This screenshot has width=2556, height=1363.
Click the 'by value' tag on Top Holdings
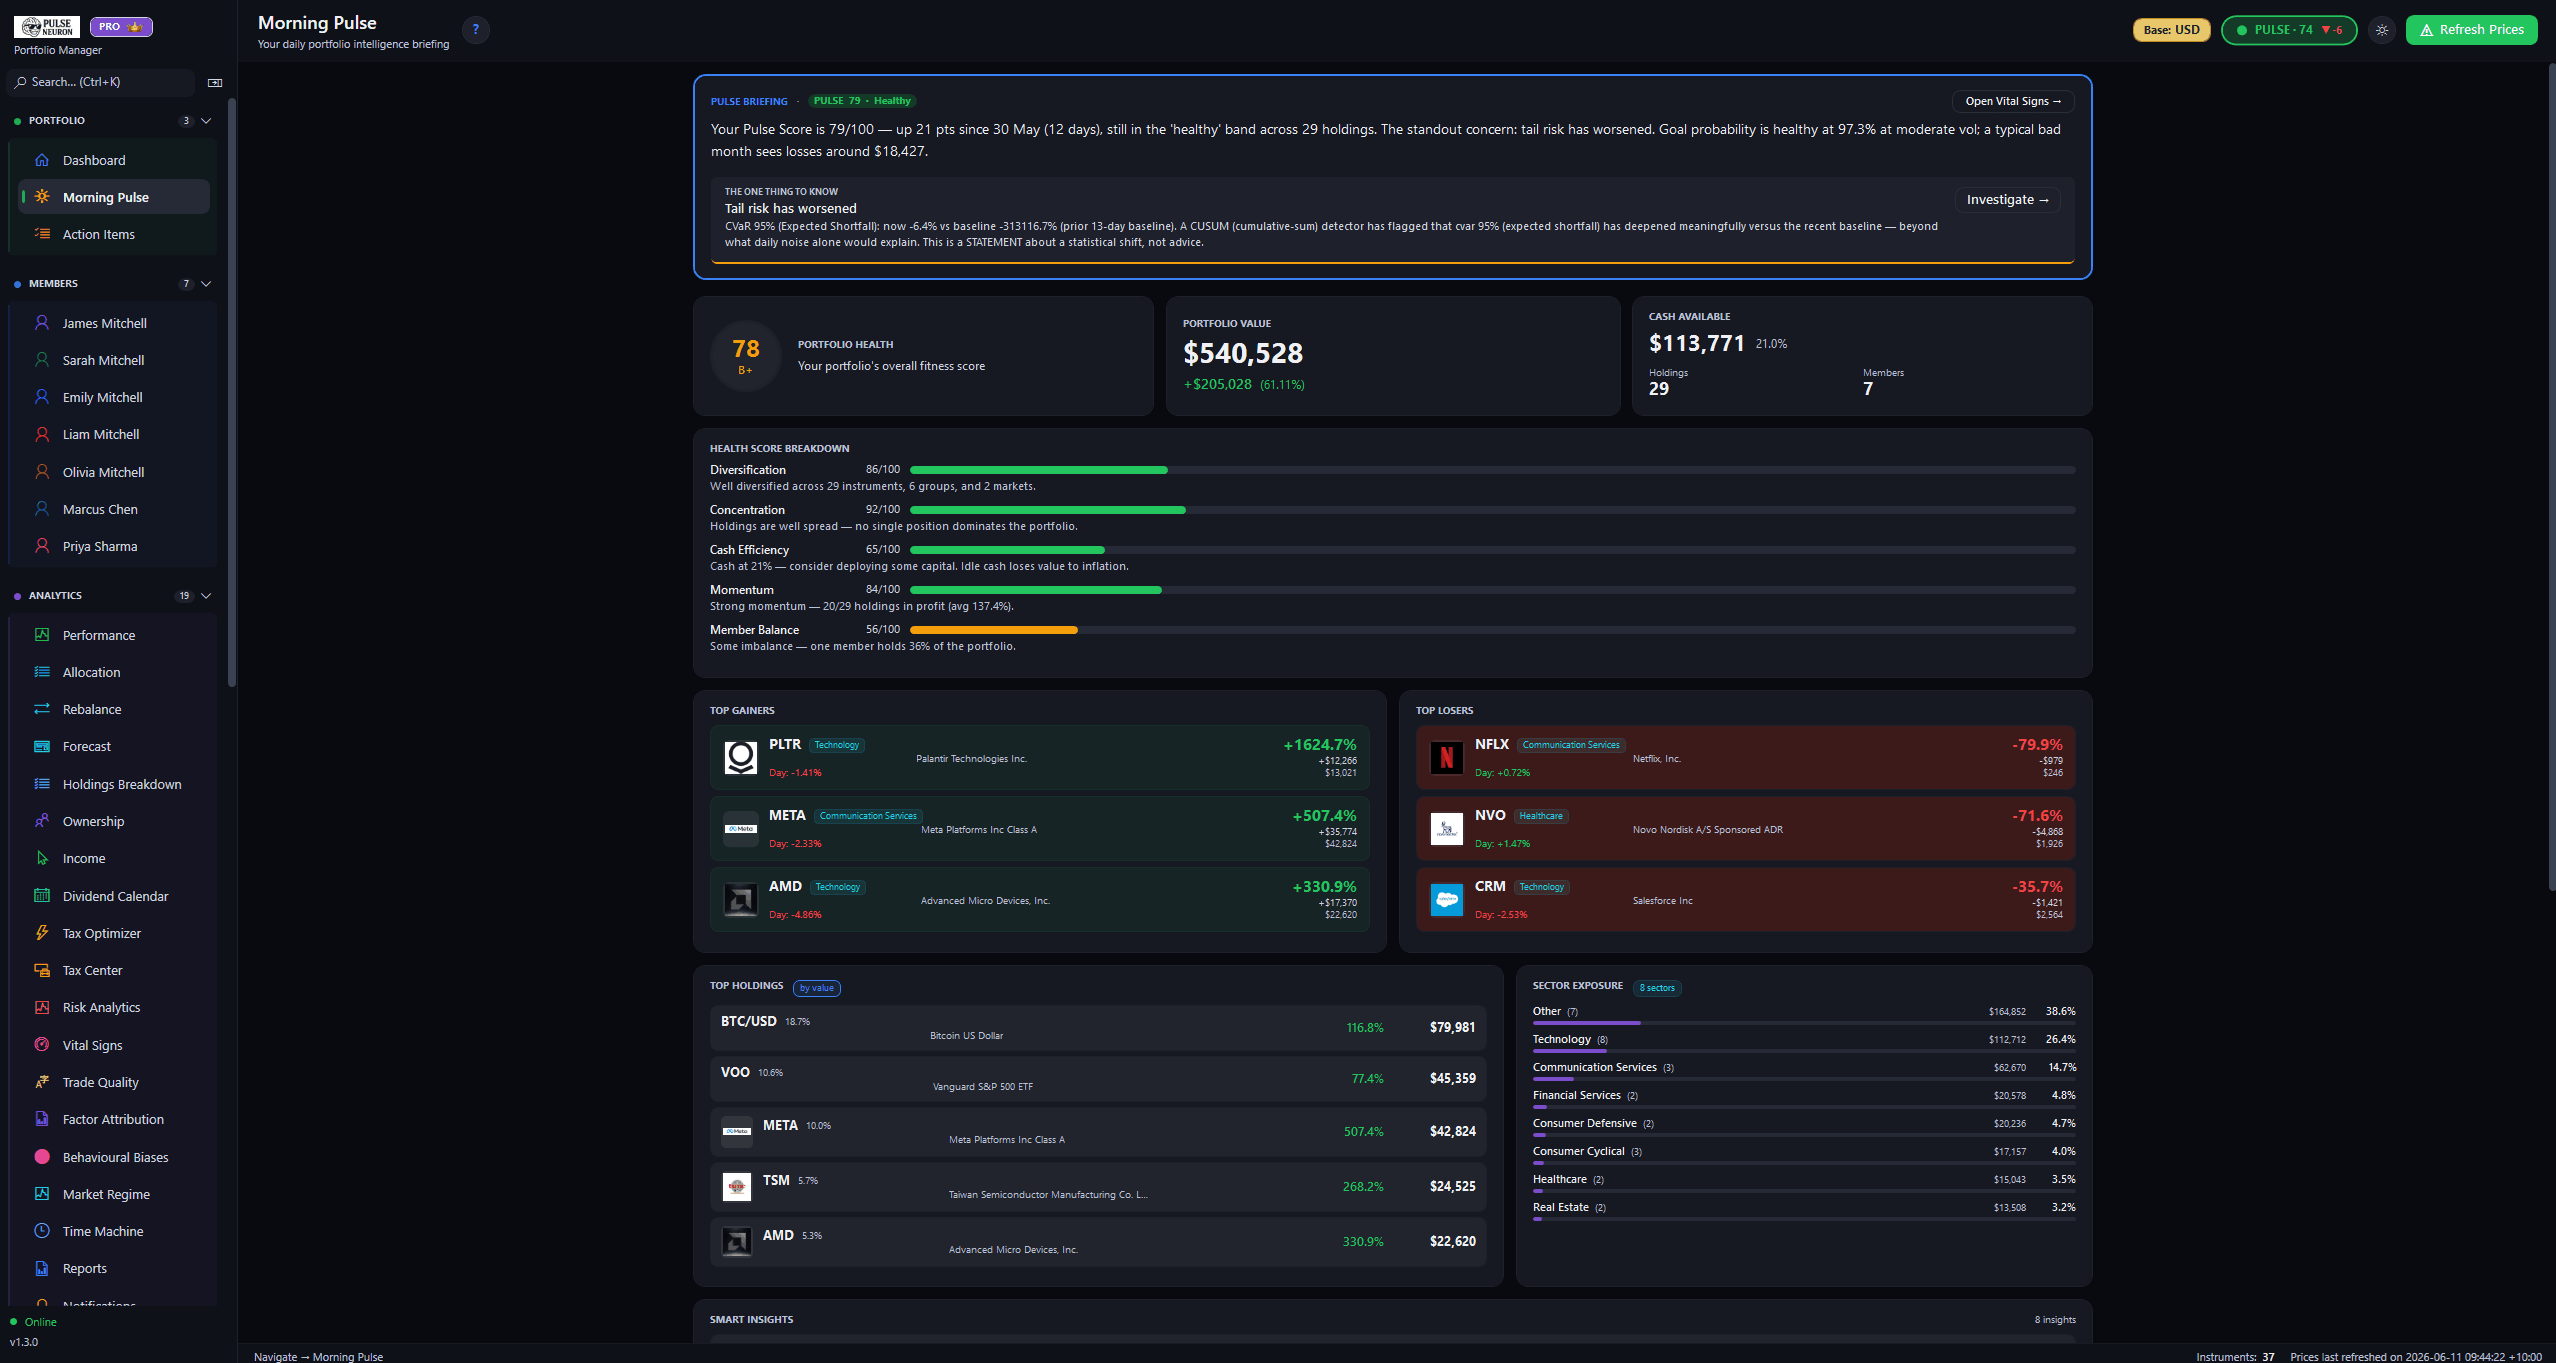coord(817,988)
